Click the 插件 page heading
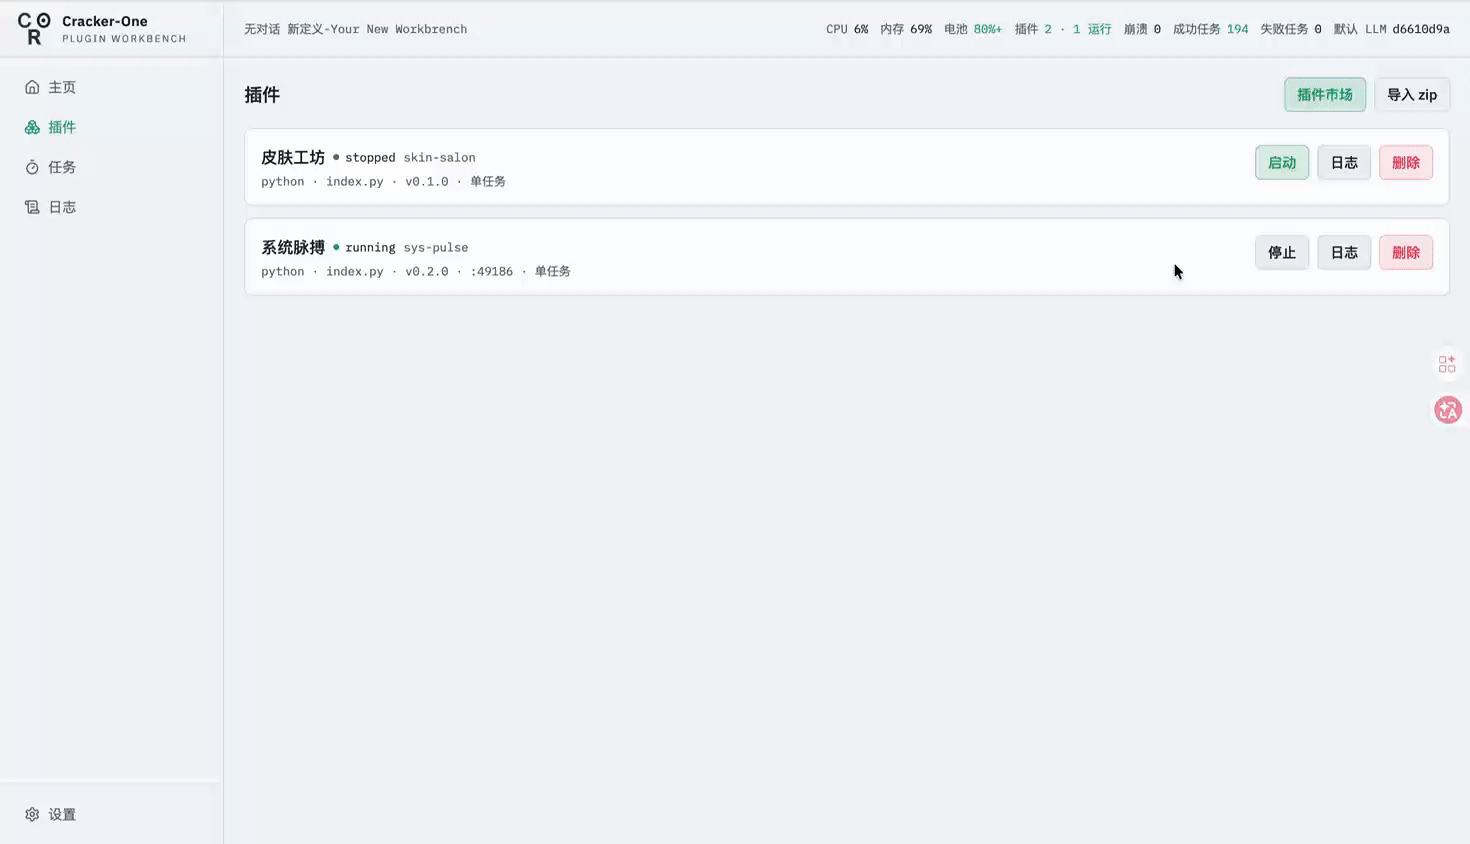Screen dimensions: 1470x844 tap(262, 95)
